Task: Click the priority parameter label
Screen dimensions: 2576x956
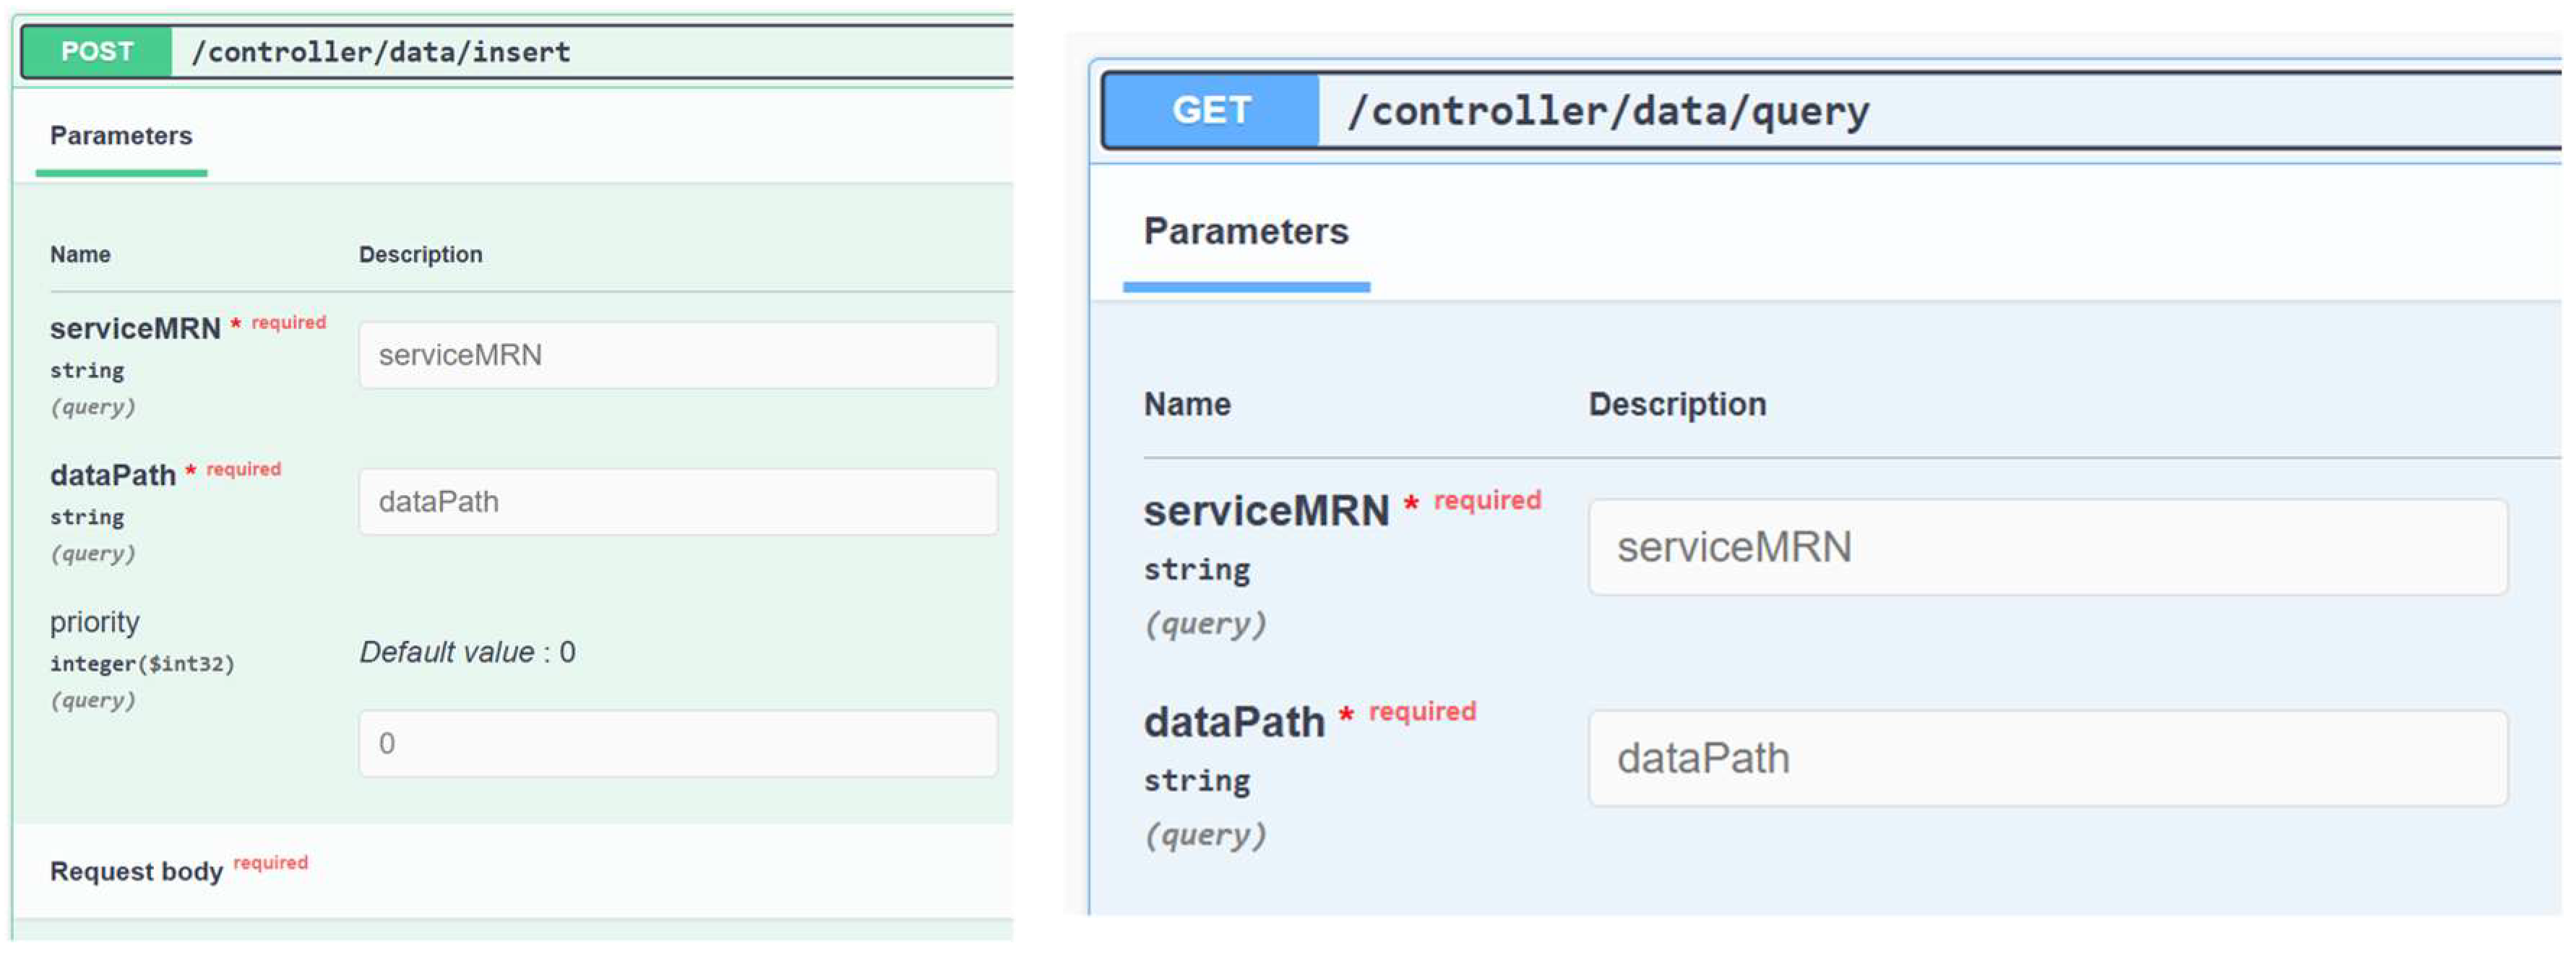Action: tap(95, 622)
